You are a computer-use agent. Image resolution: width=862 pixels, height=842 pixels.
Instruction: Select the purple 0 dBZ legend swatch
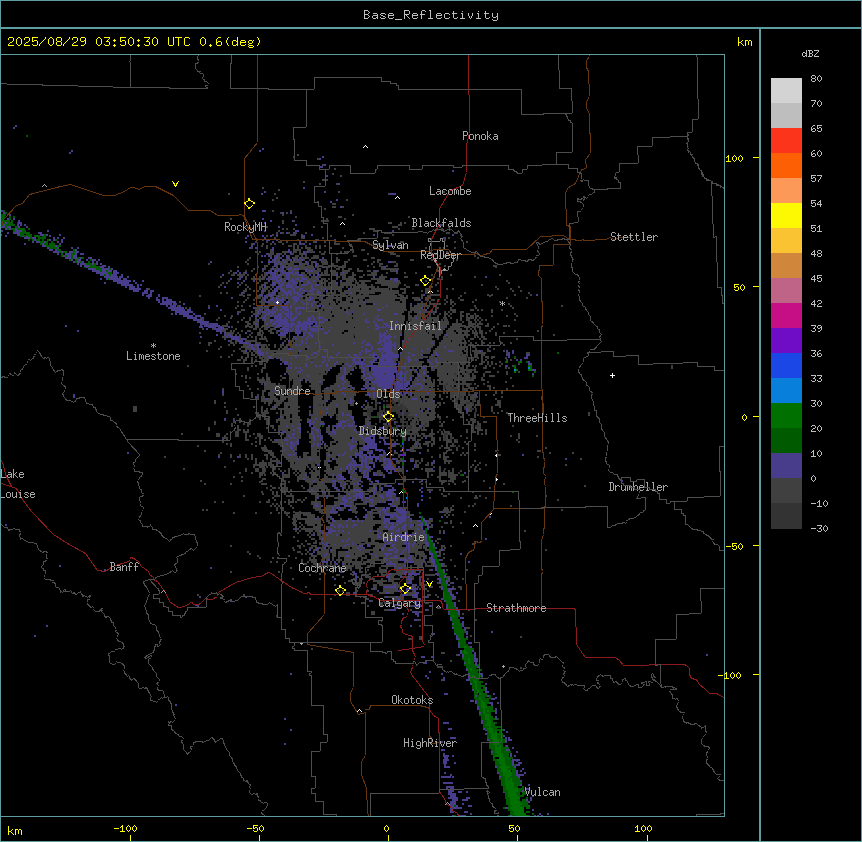click(x=786, y=466)
